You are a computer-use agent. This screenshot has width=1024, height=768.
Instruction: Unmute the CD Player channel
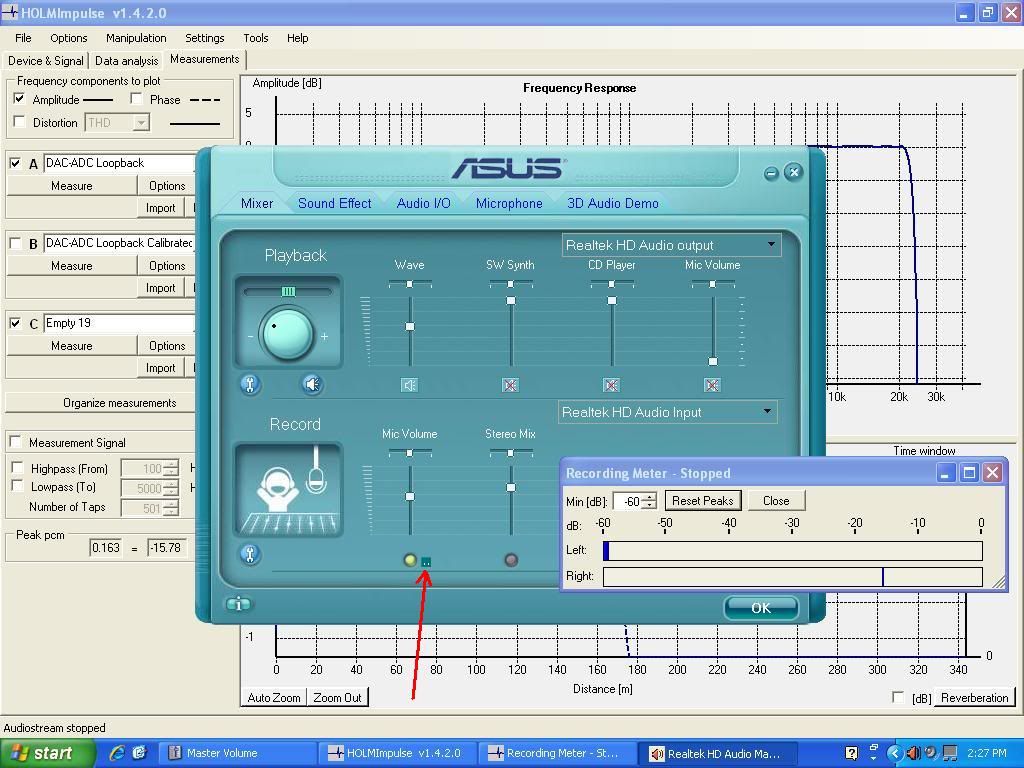click(x=611, y=385)
